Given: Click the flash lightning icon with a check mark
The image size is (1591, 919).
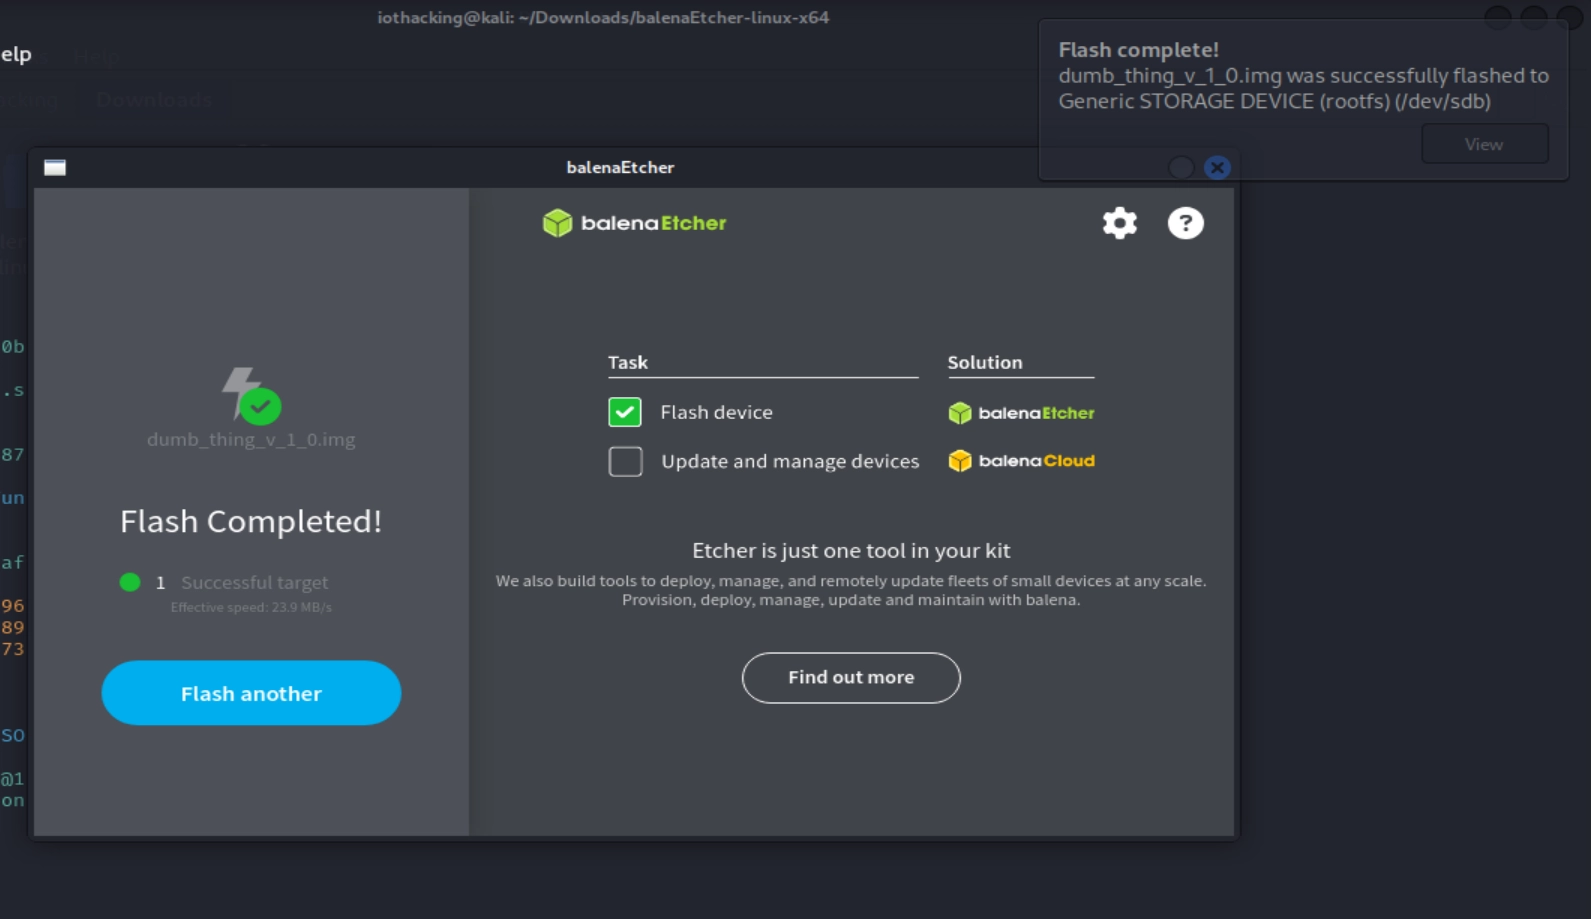Looking at the screenshot, I should [251, 395].
